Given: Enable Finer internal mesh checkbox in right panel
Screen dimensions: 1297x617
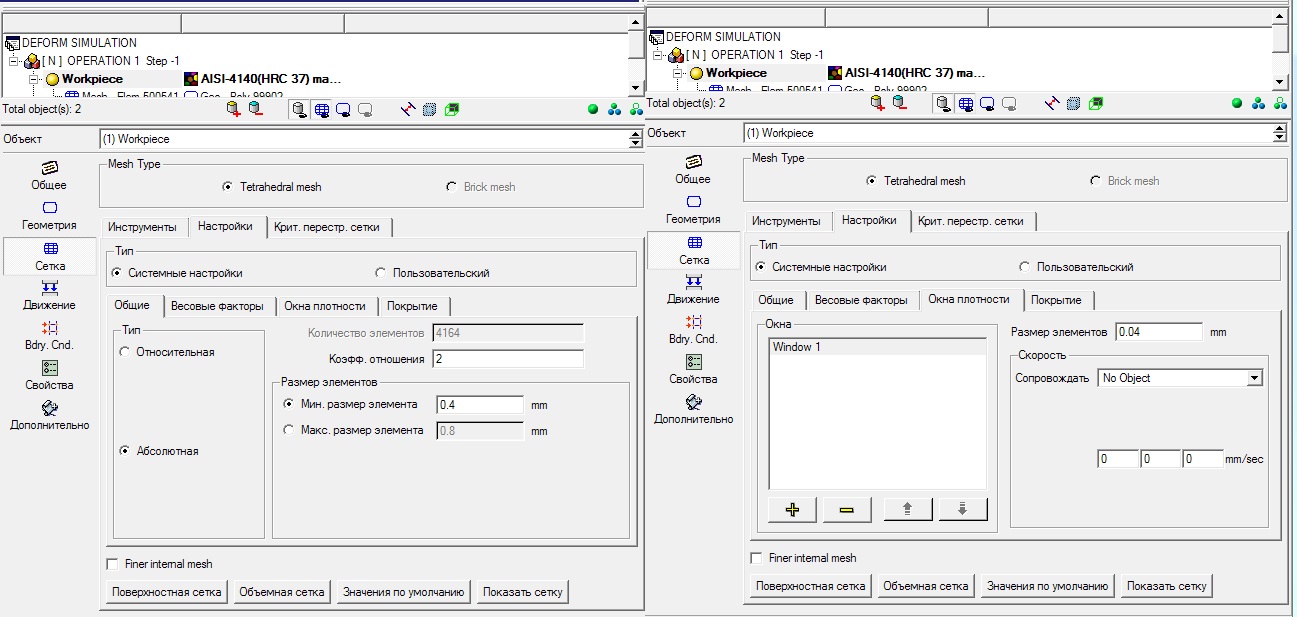Looking at the screenshot, I should point(756,558).
